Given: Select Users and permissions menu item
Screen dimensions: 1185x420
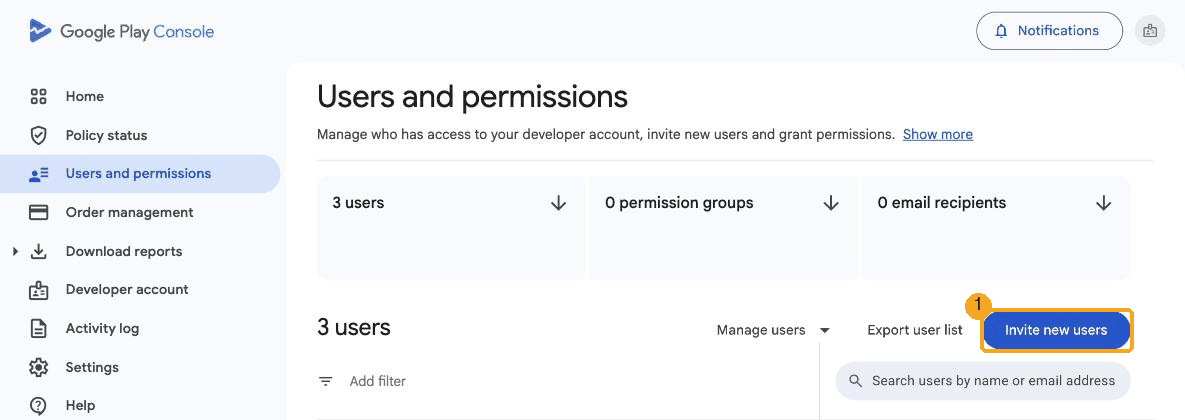Looking at the screenshot, I should (140, 174).
